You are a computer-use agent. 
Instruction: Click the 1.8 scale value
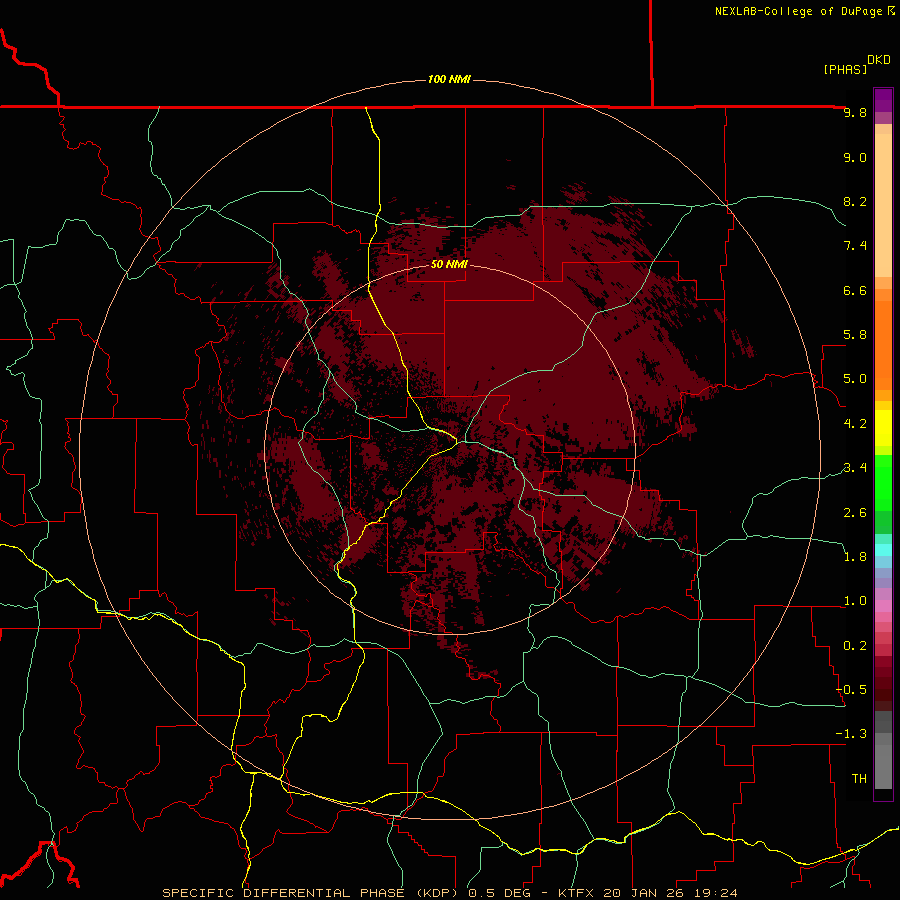pos(855,557)
